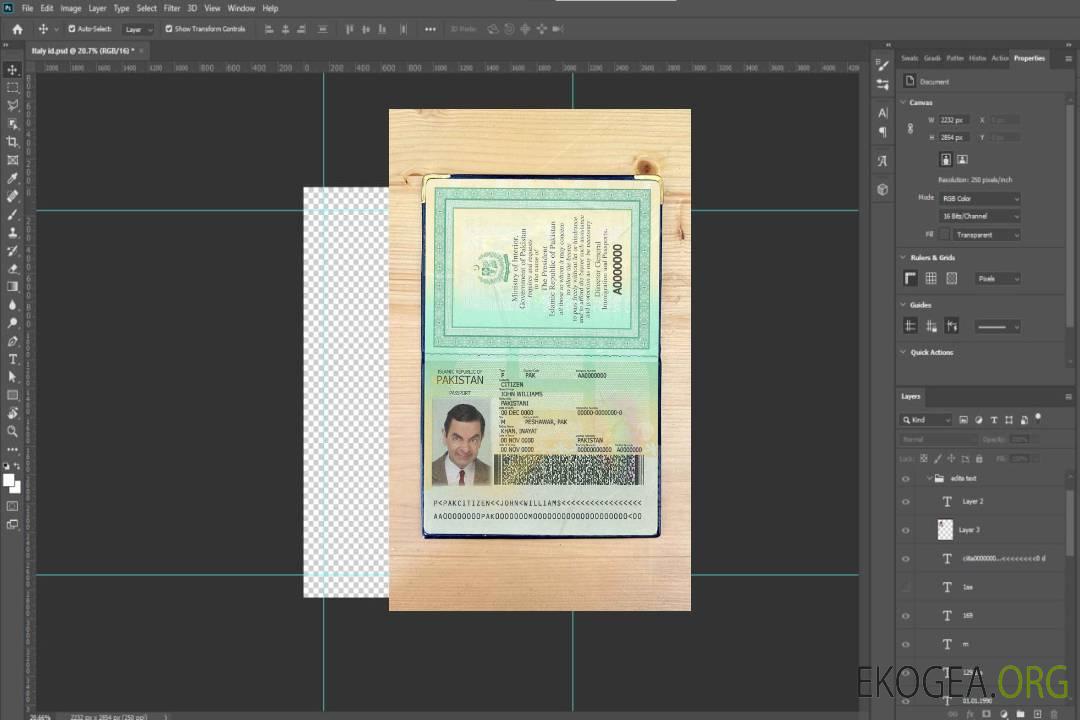Hide the 'edite text' group layer
This screenshot has height=720, width=1080.
coord(906,479)
